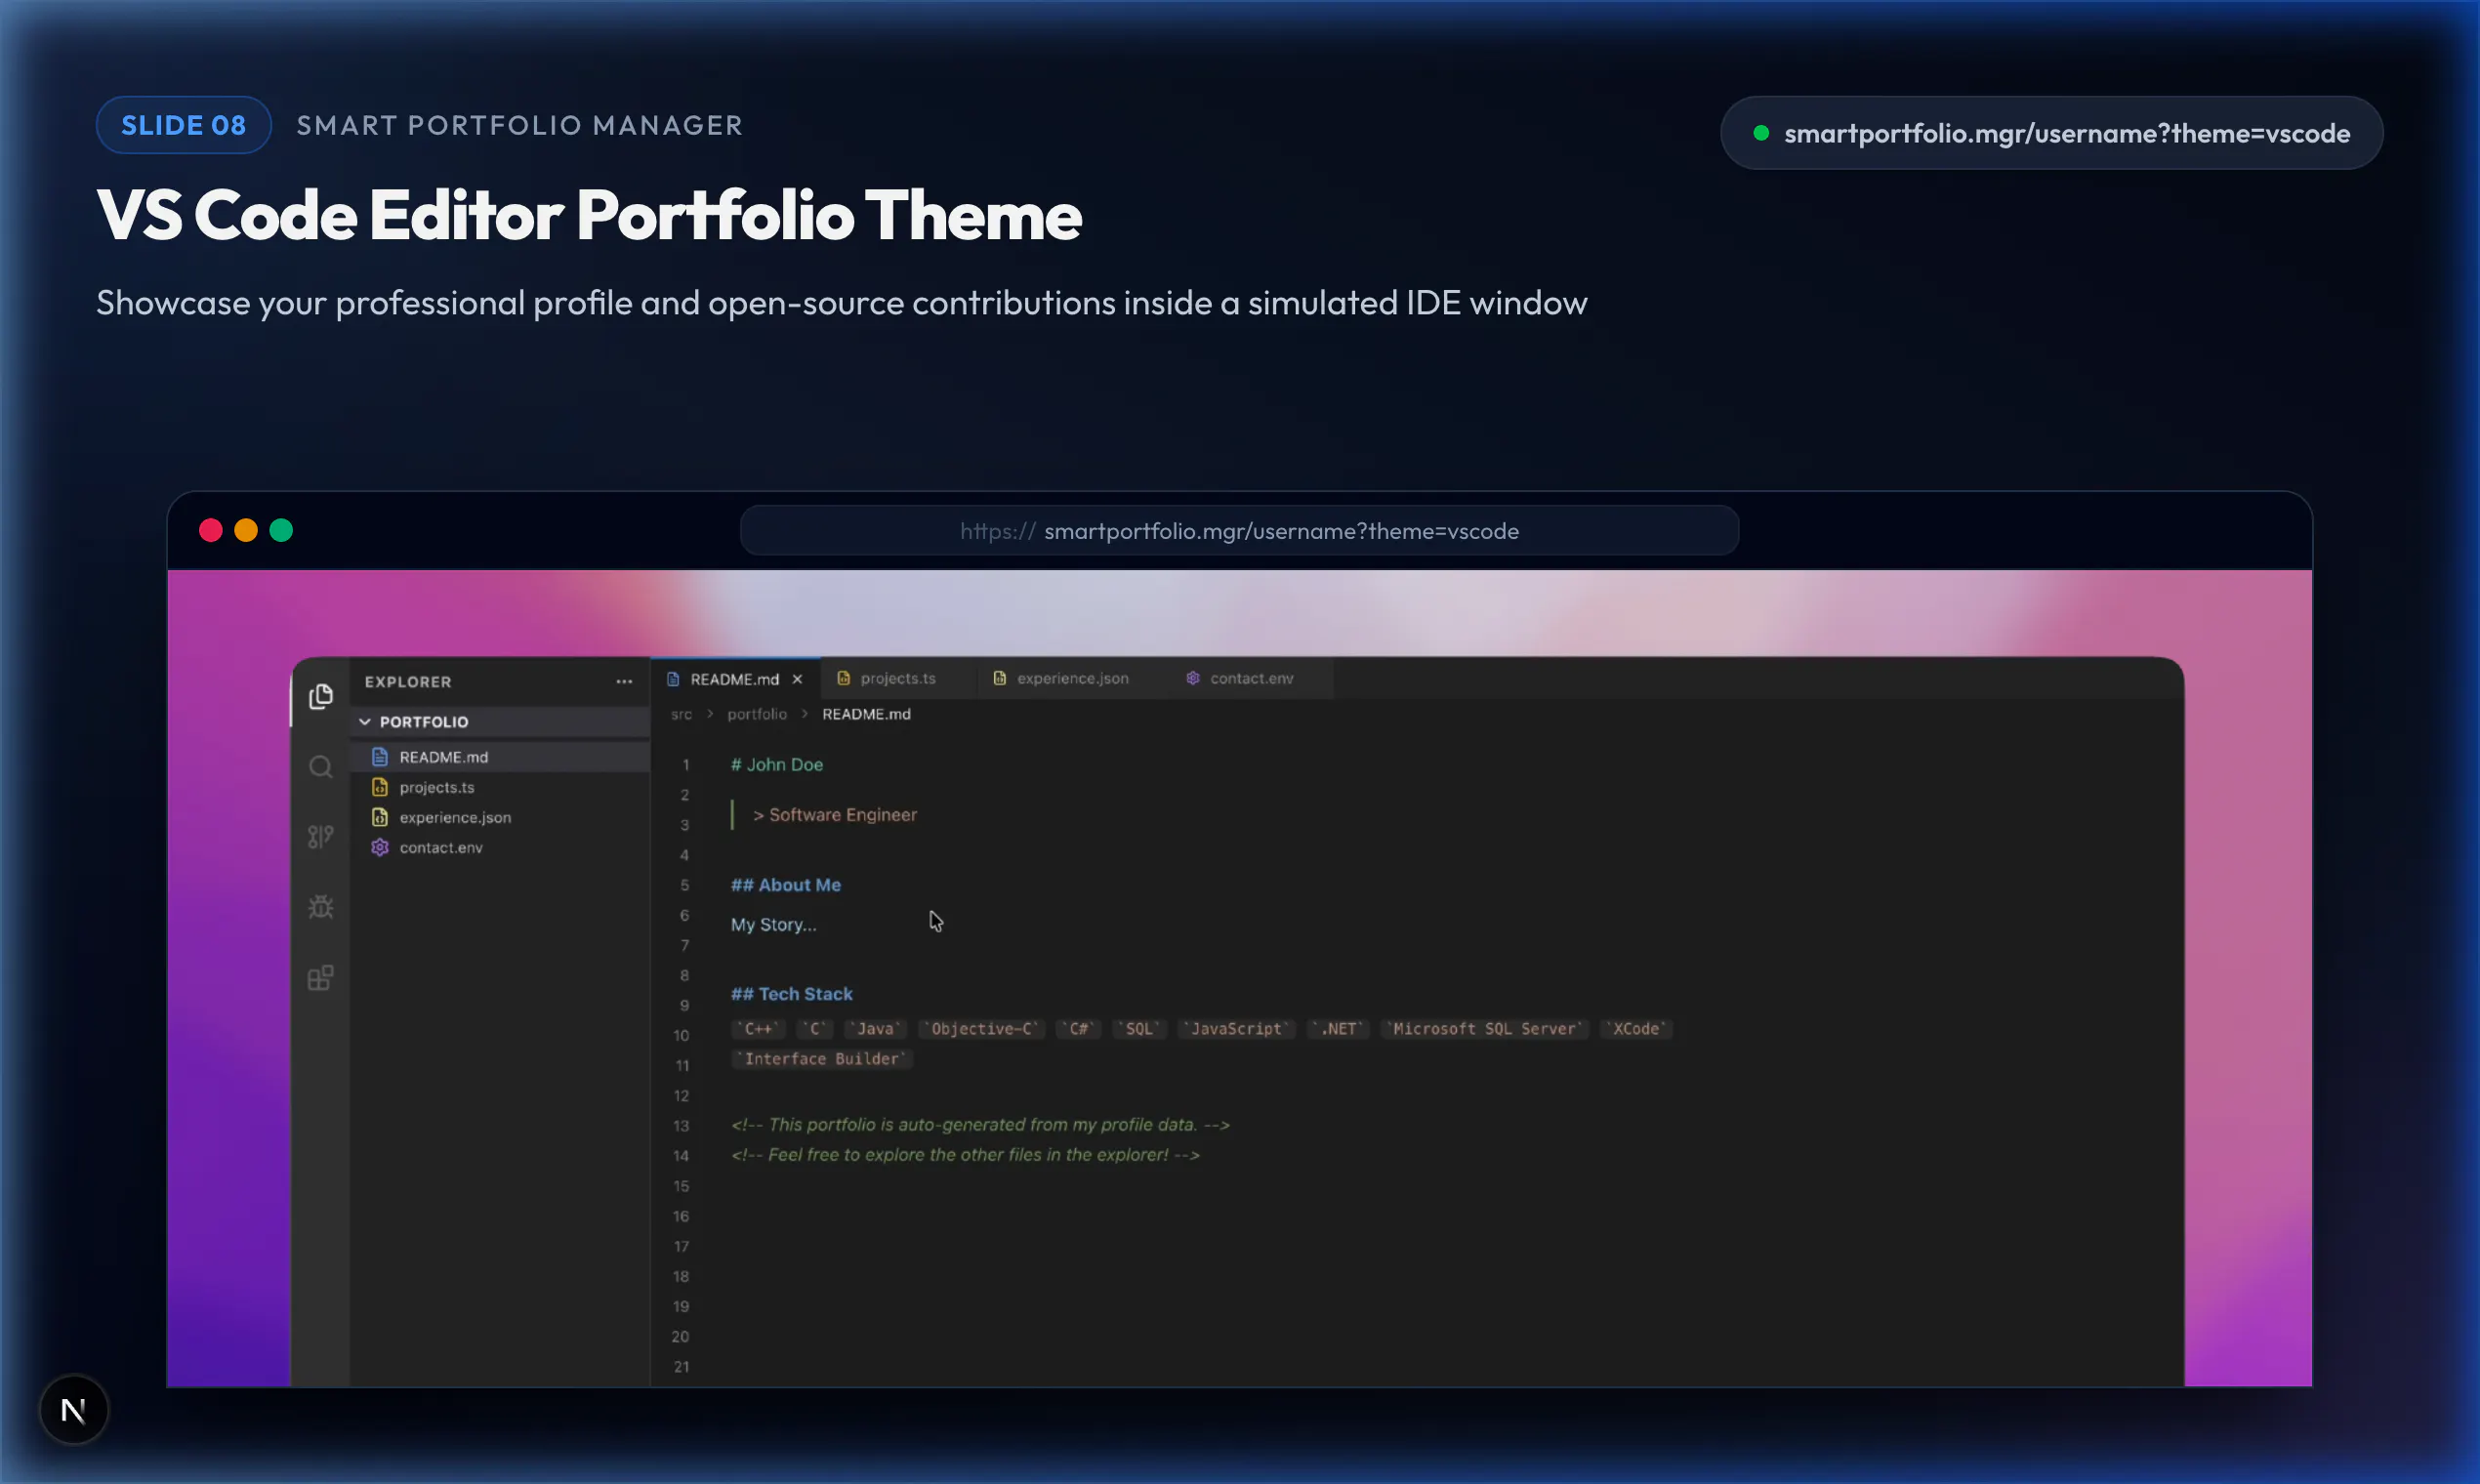2480x1484 pixels.
Task: Click the browser mockup address bar
Action: coord(1239,530)
